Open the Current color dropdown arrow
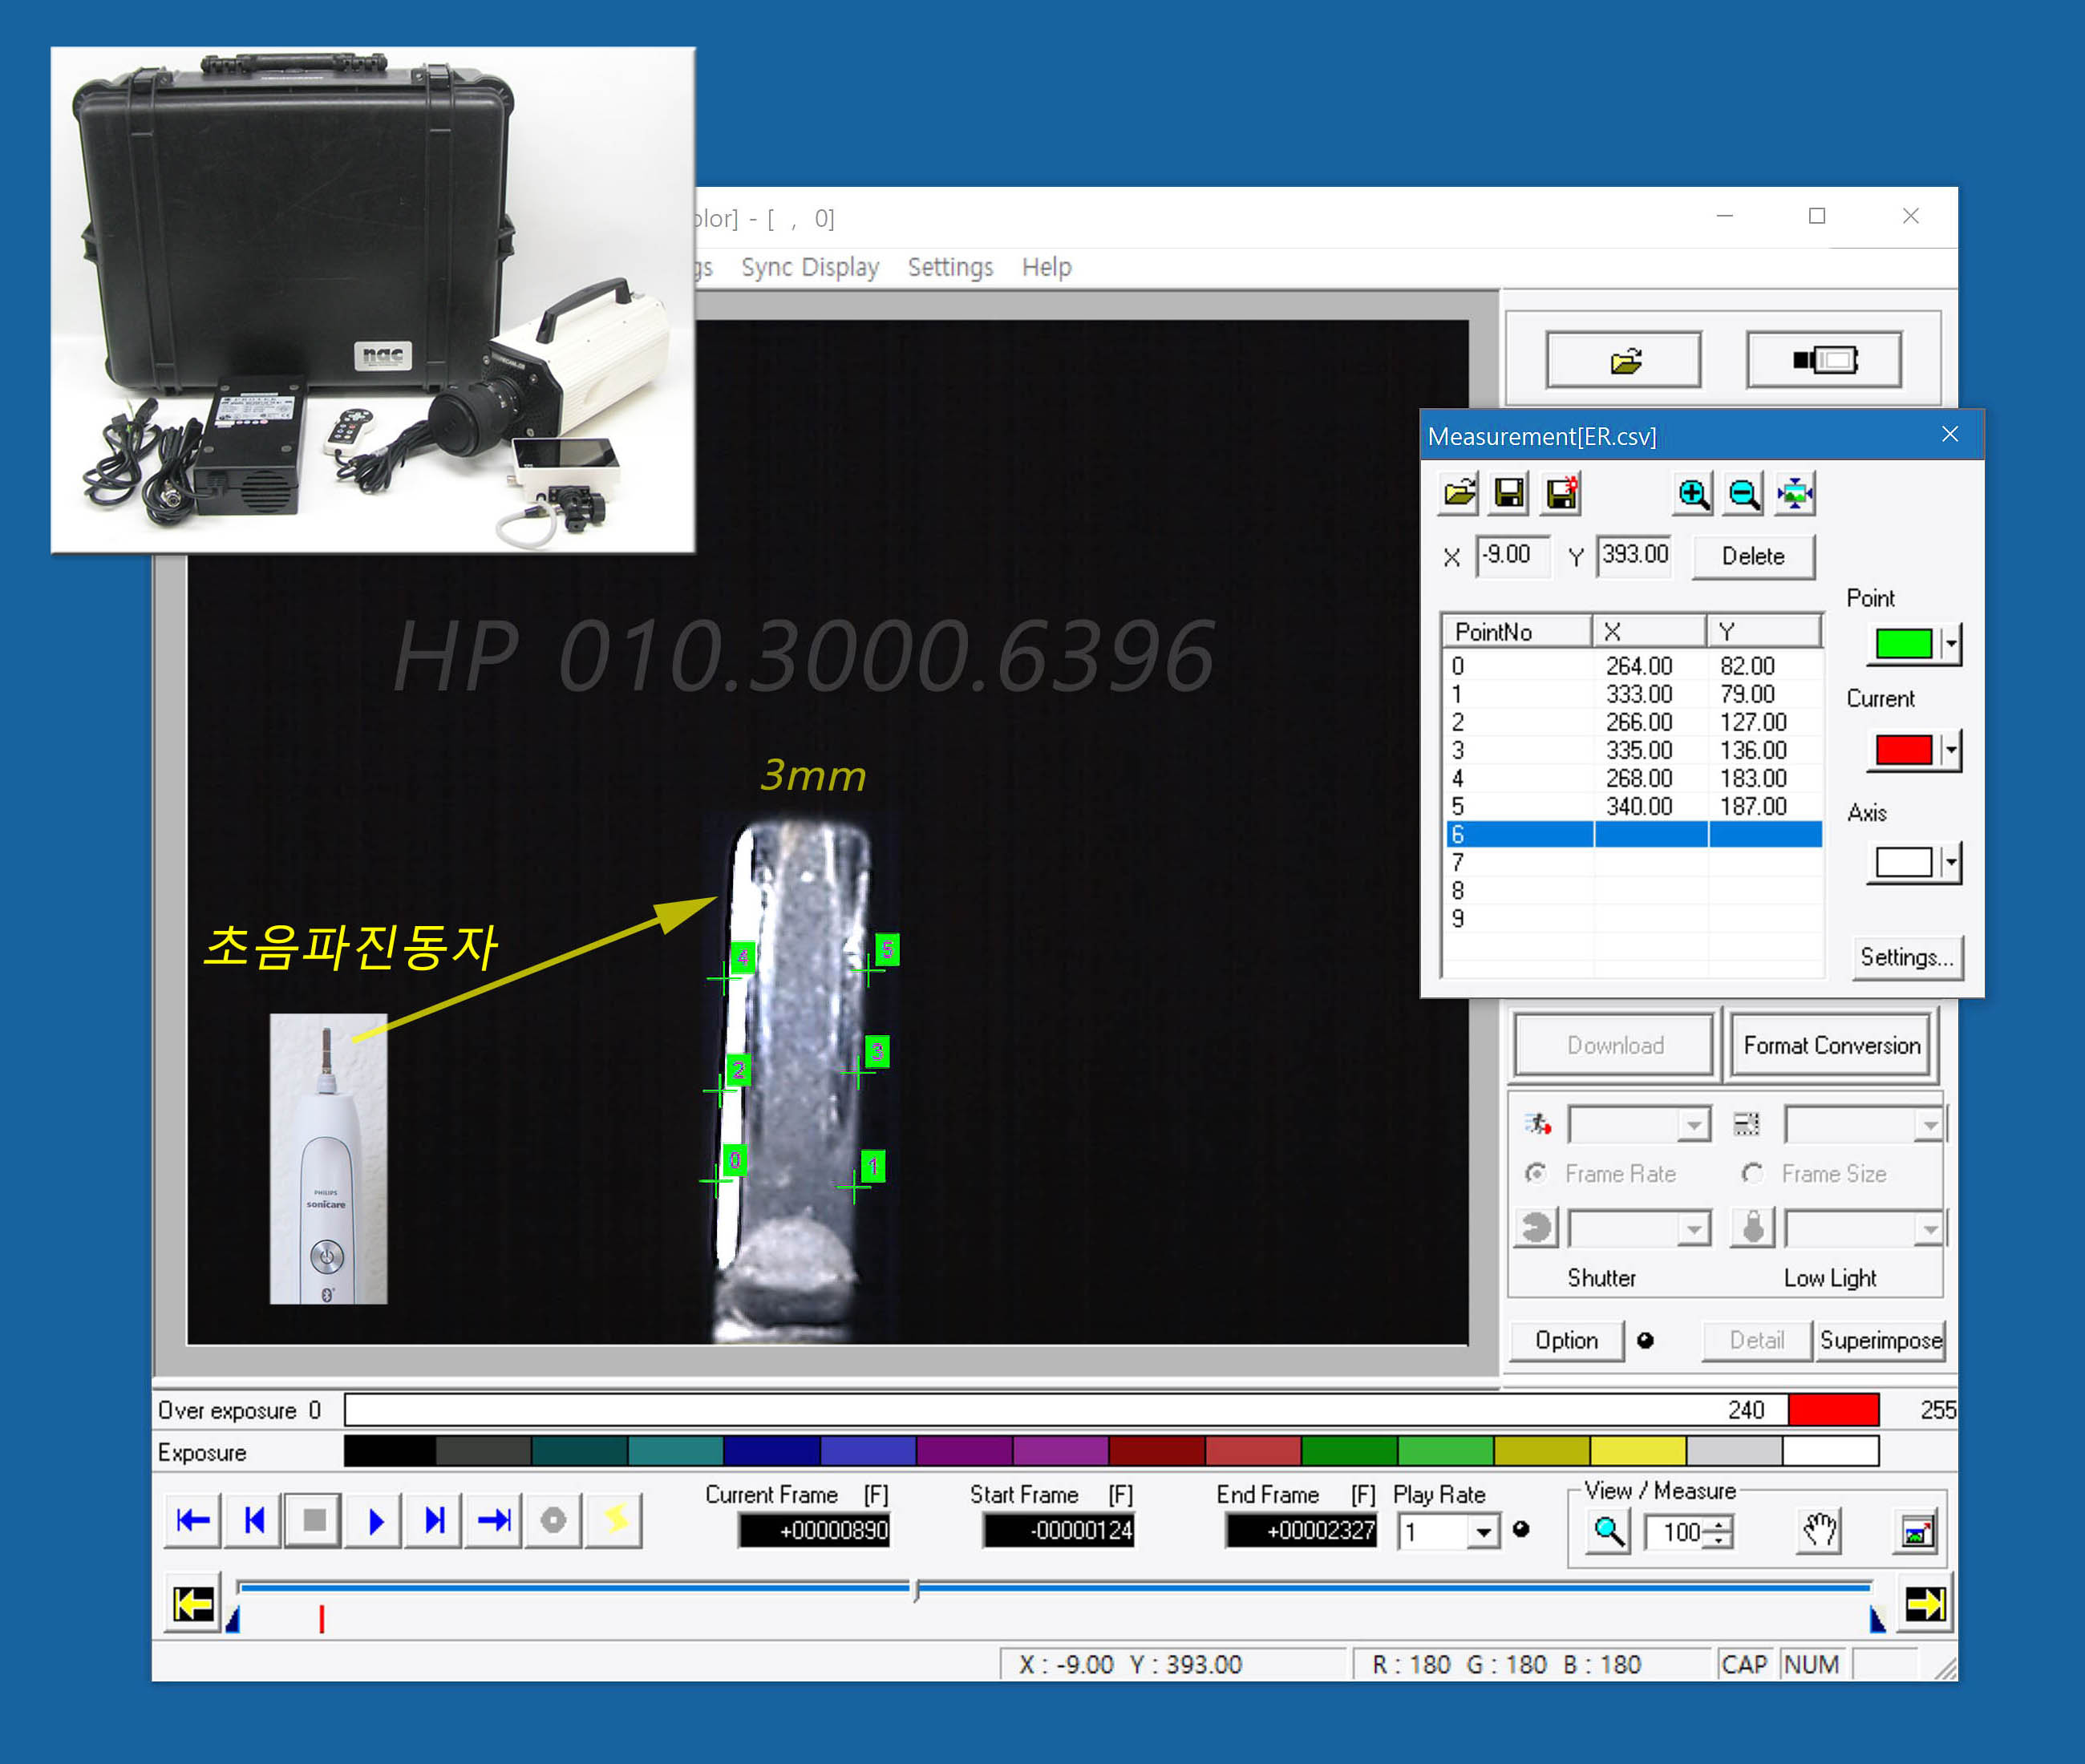This screenshot has width=2085, height=1764. pos(1951,749)
